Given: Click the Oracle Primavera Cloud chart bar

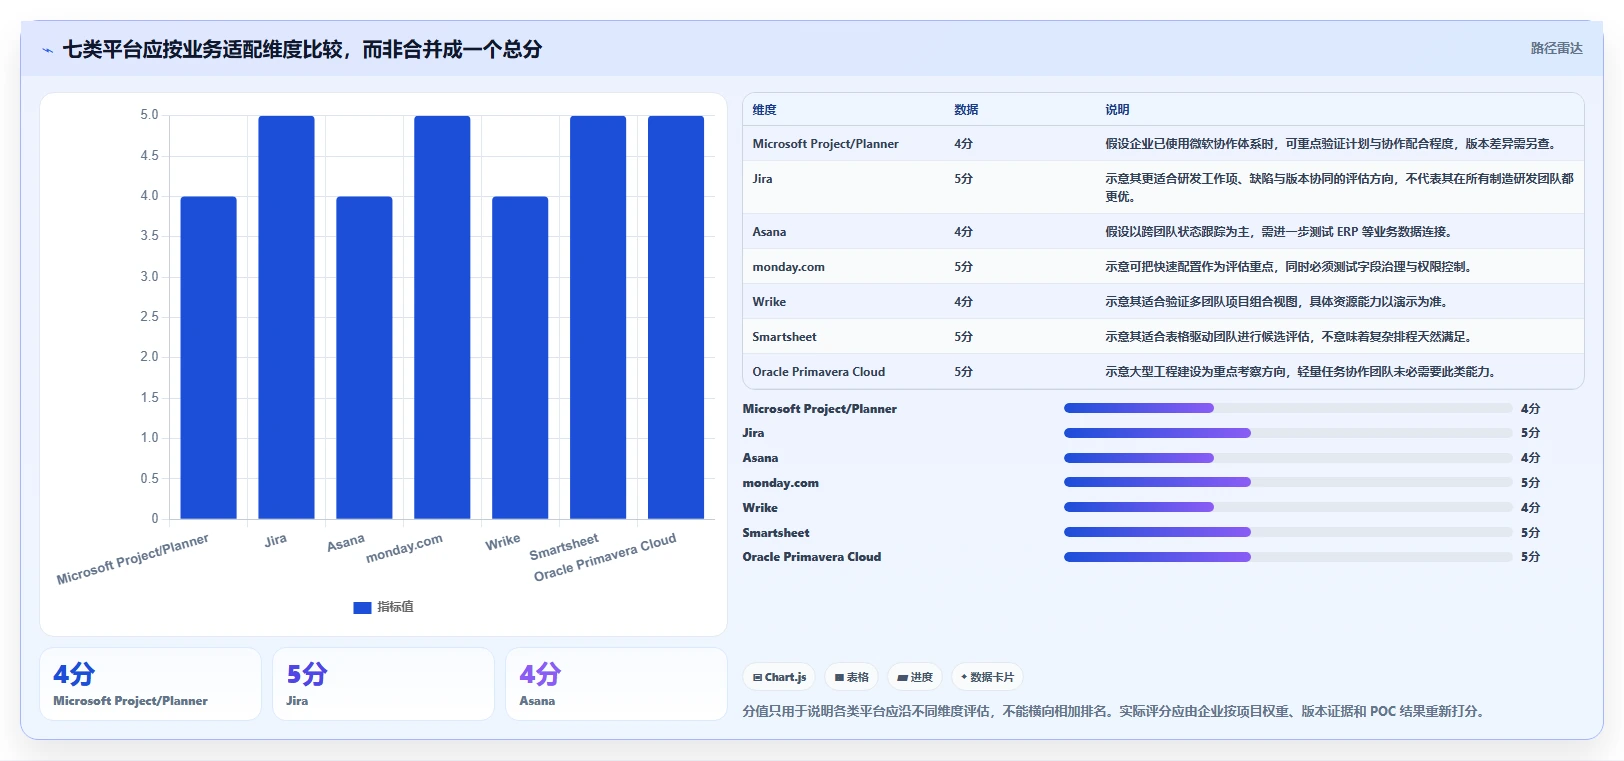Looking at the screenshot, I should pos(676,317).
